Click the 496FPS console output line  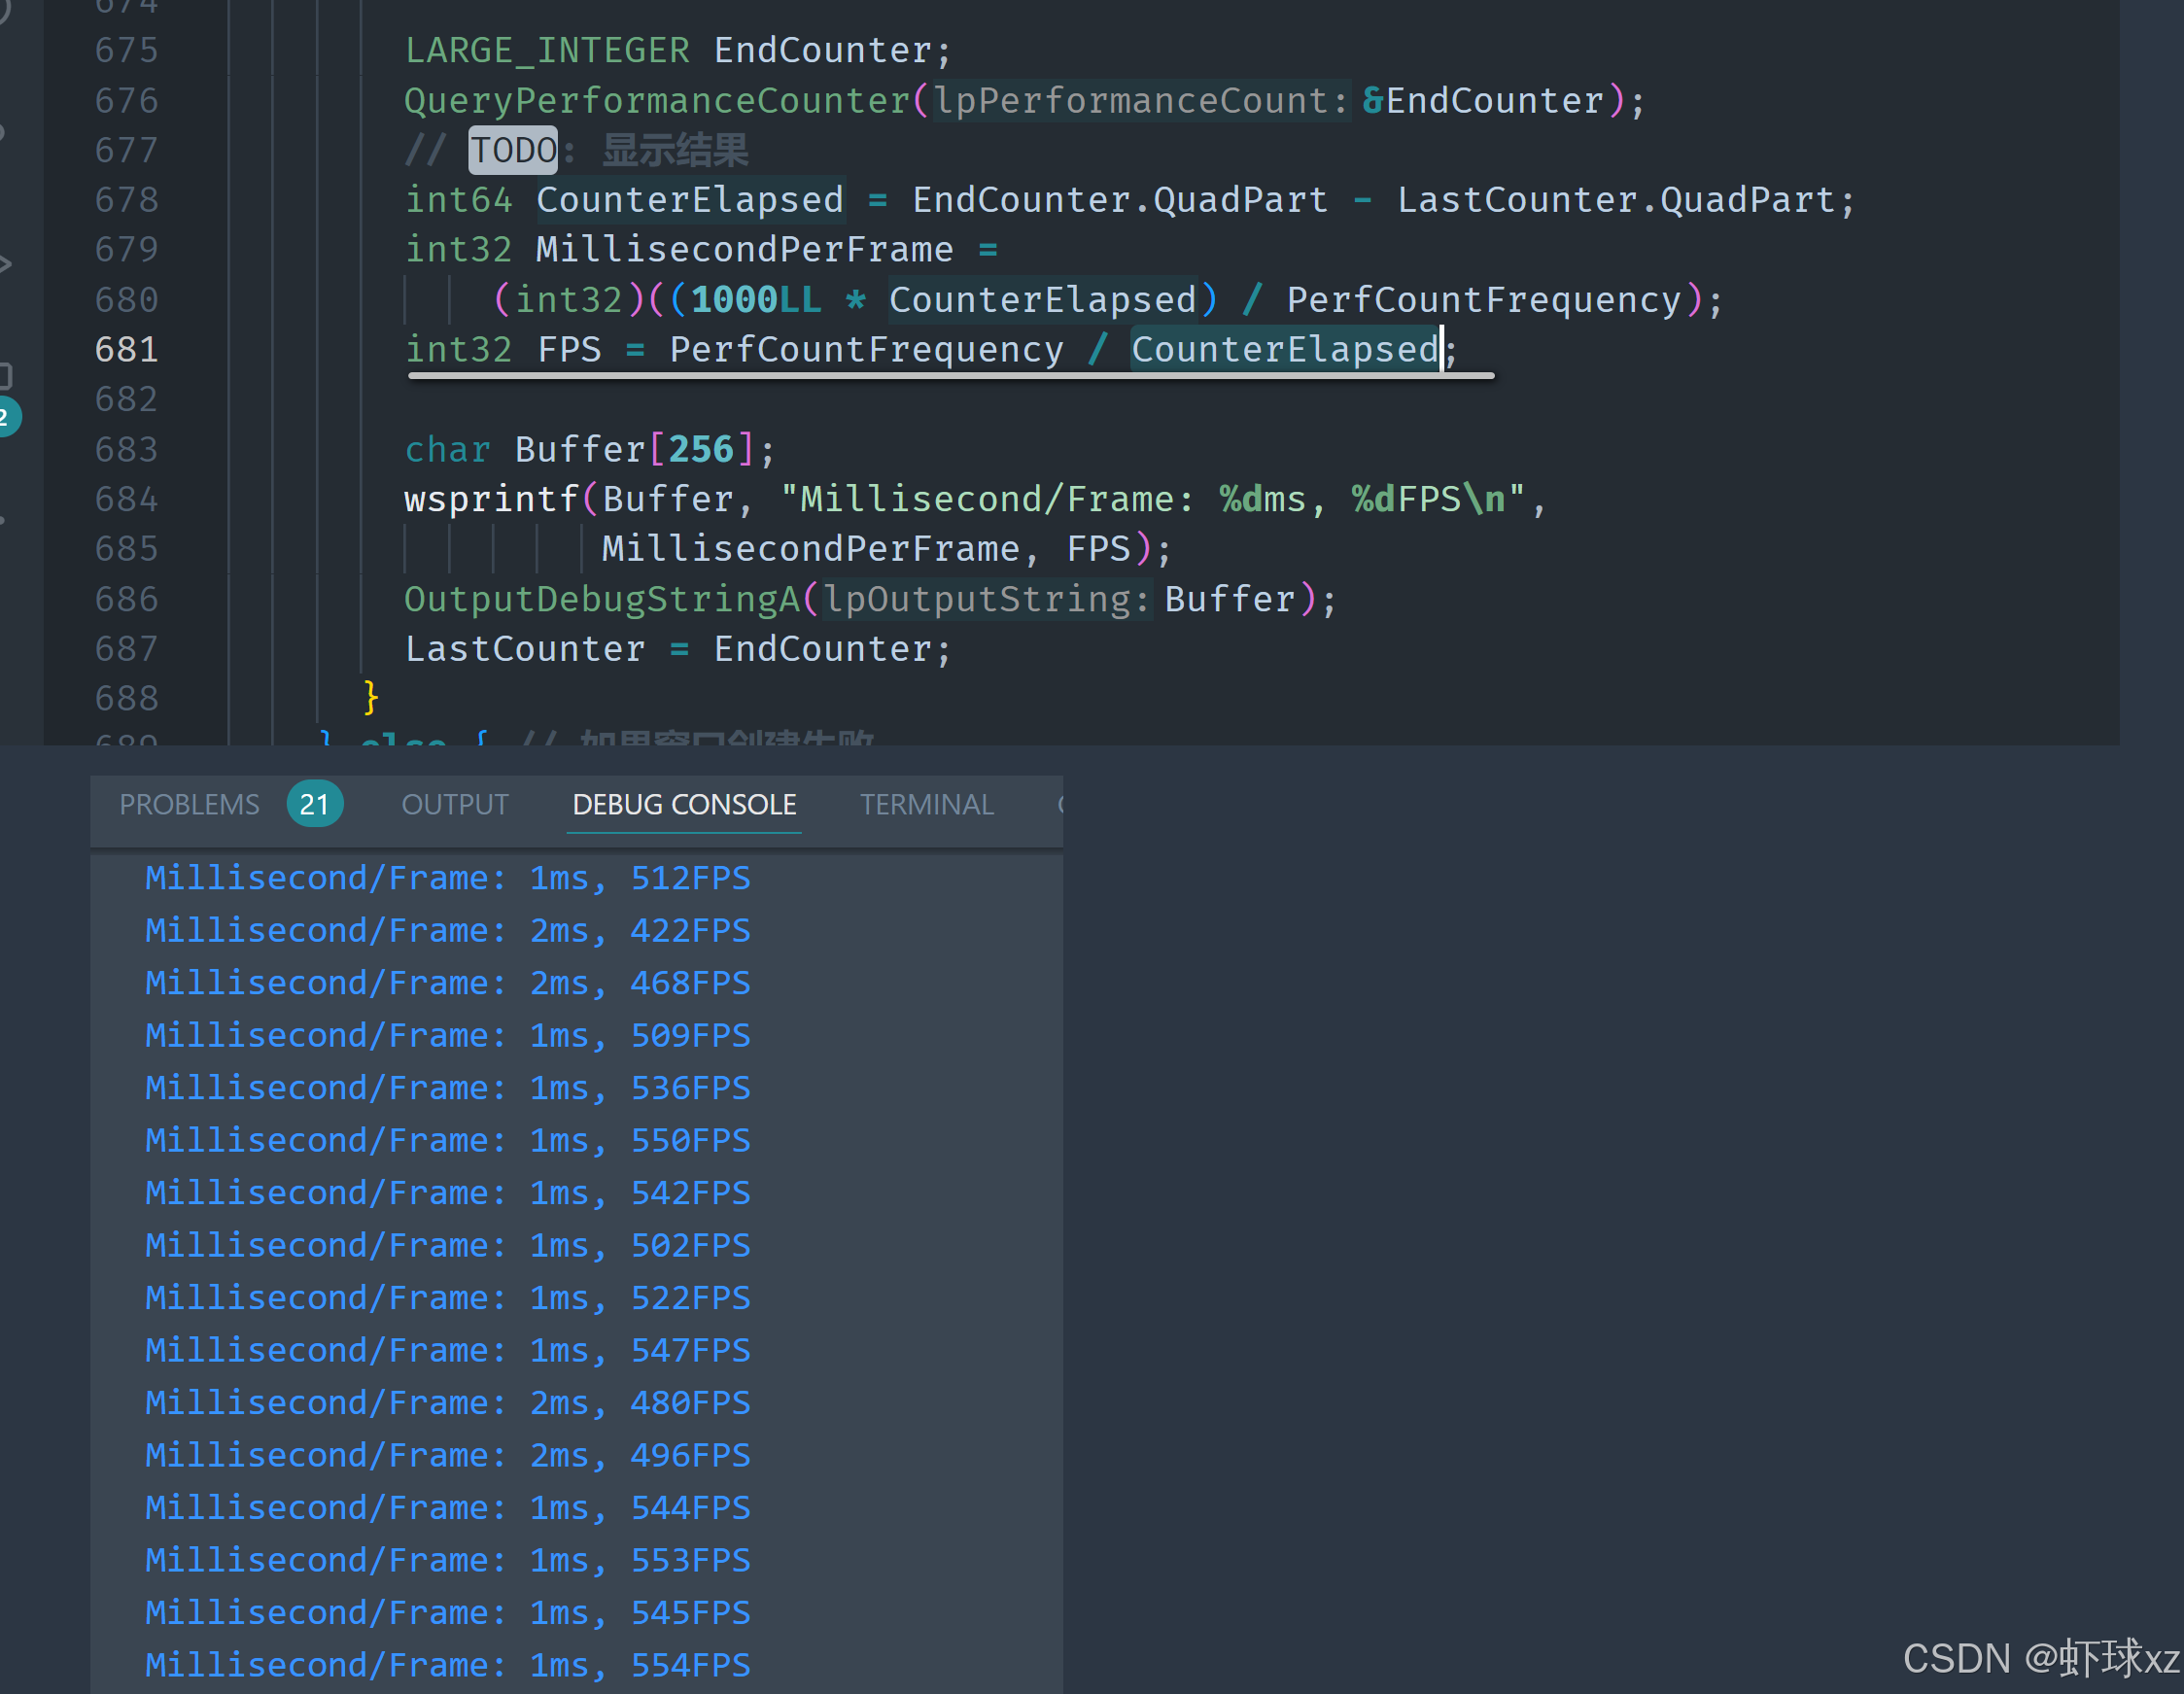(448, 1456)
